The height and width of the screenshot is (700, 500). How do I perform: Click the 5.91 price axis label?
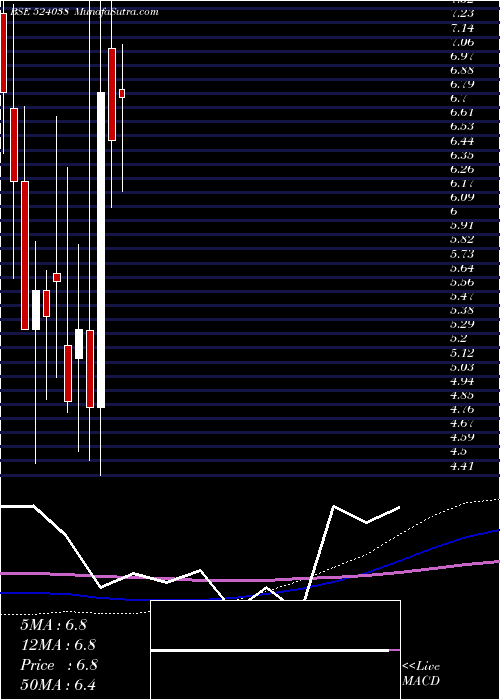462,225
